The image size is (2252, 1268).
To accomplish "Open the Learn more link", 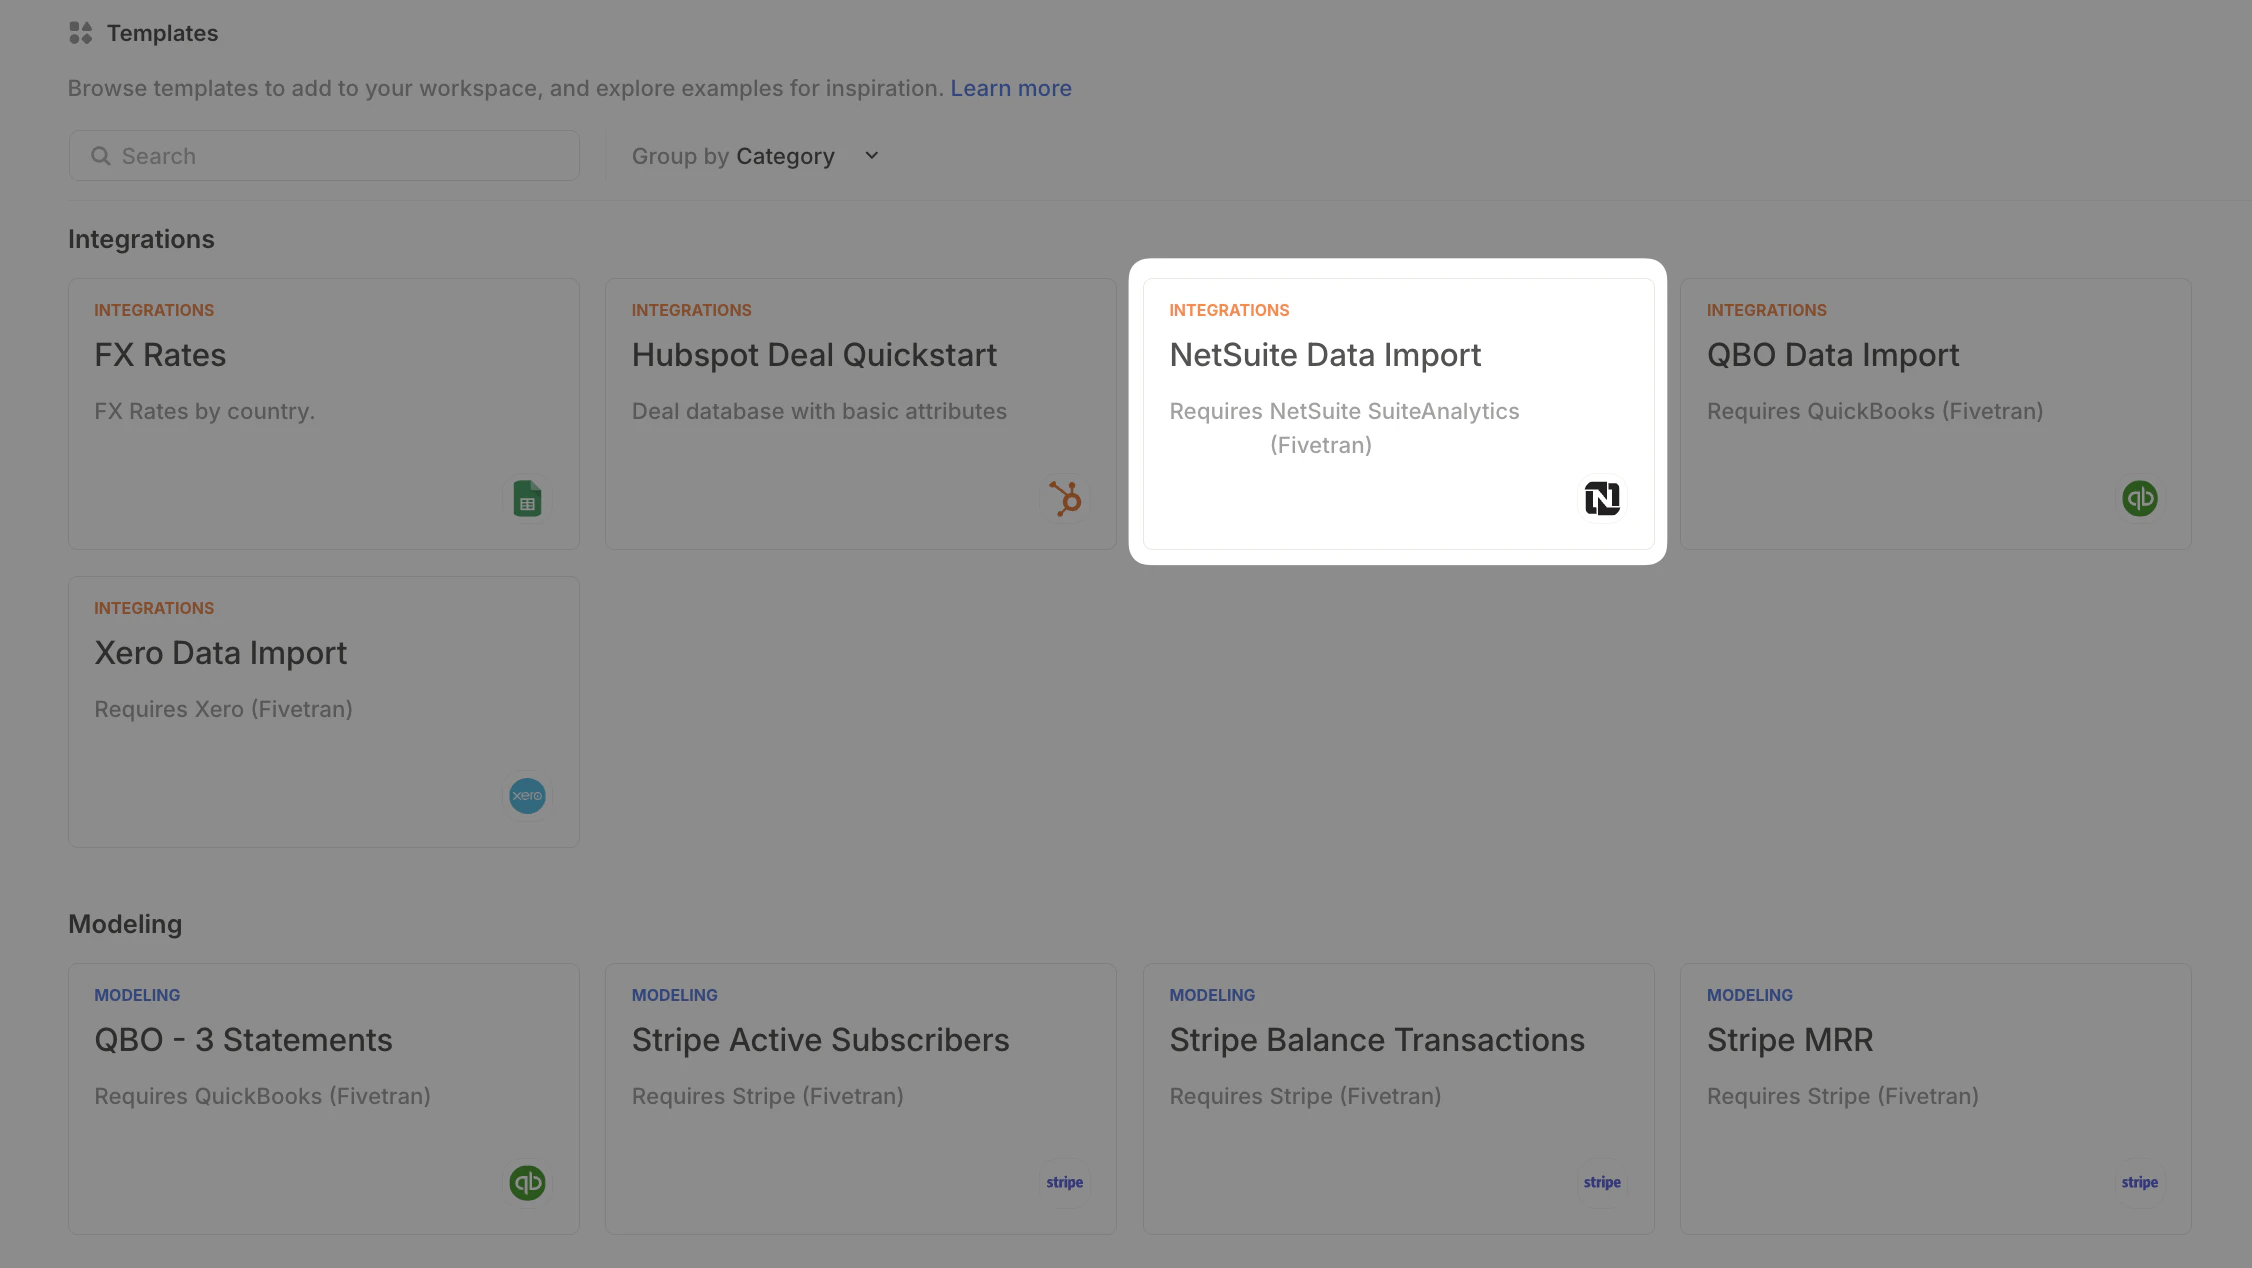I will (1011, 88).
